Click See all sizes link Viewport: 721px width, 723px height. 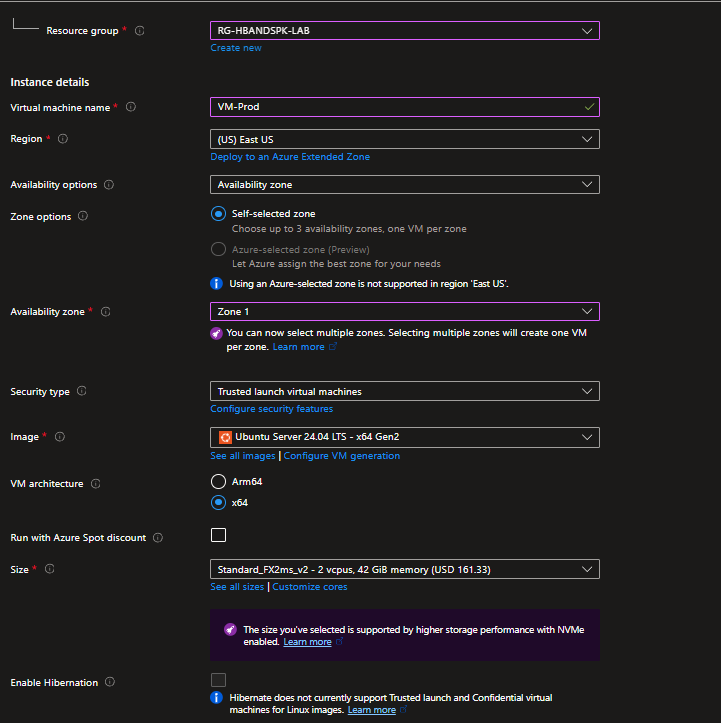237,587
